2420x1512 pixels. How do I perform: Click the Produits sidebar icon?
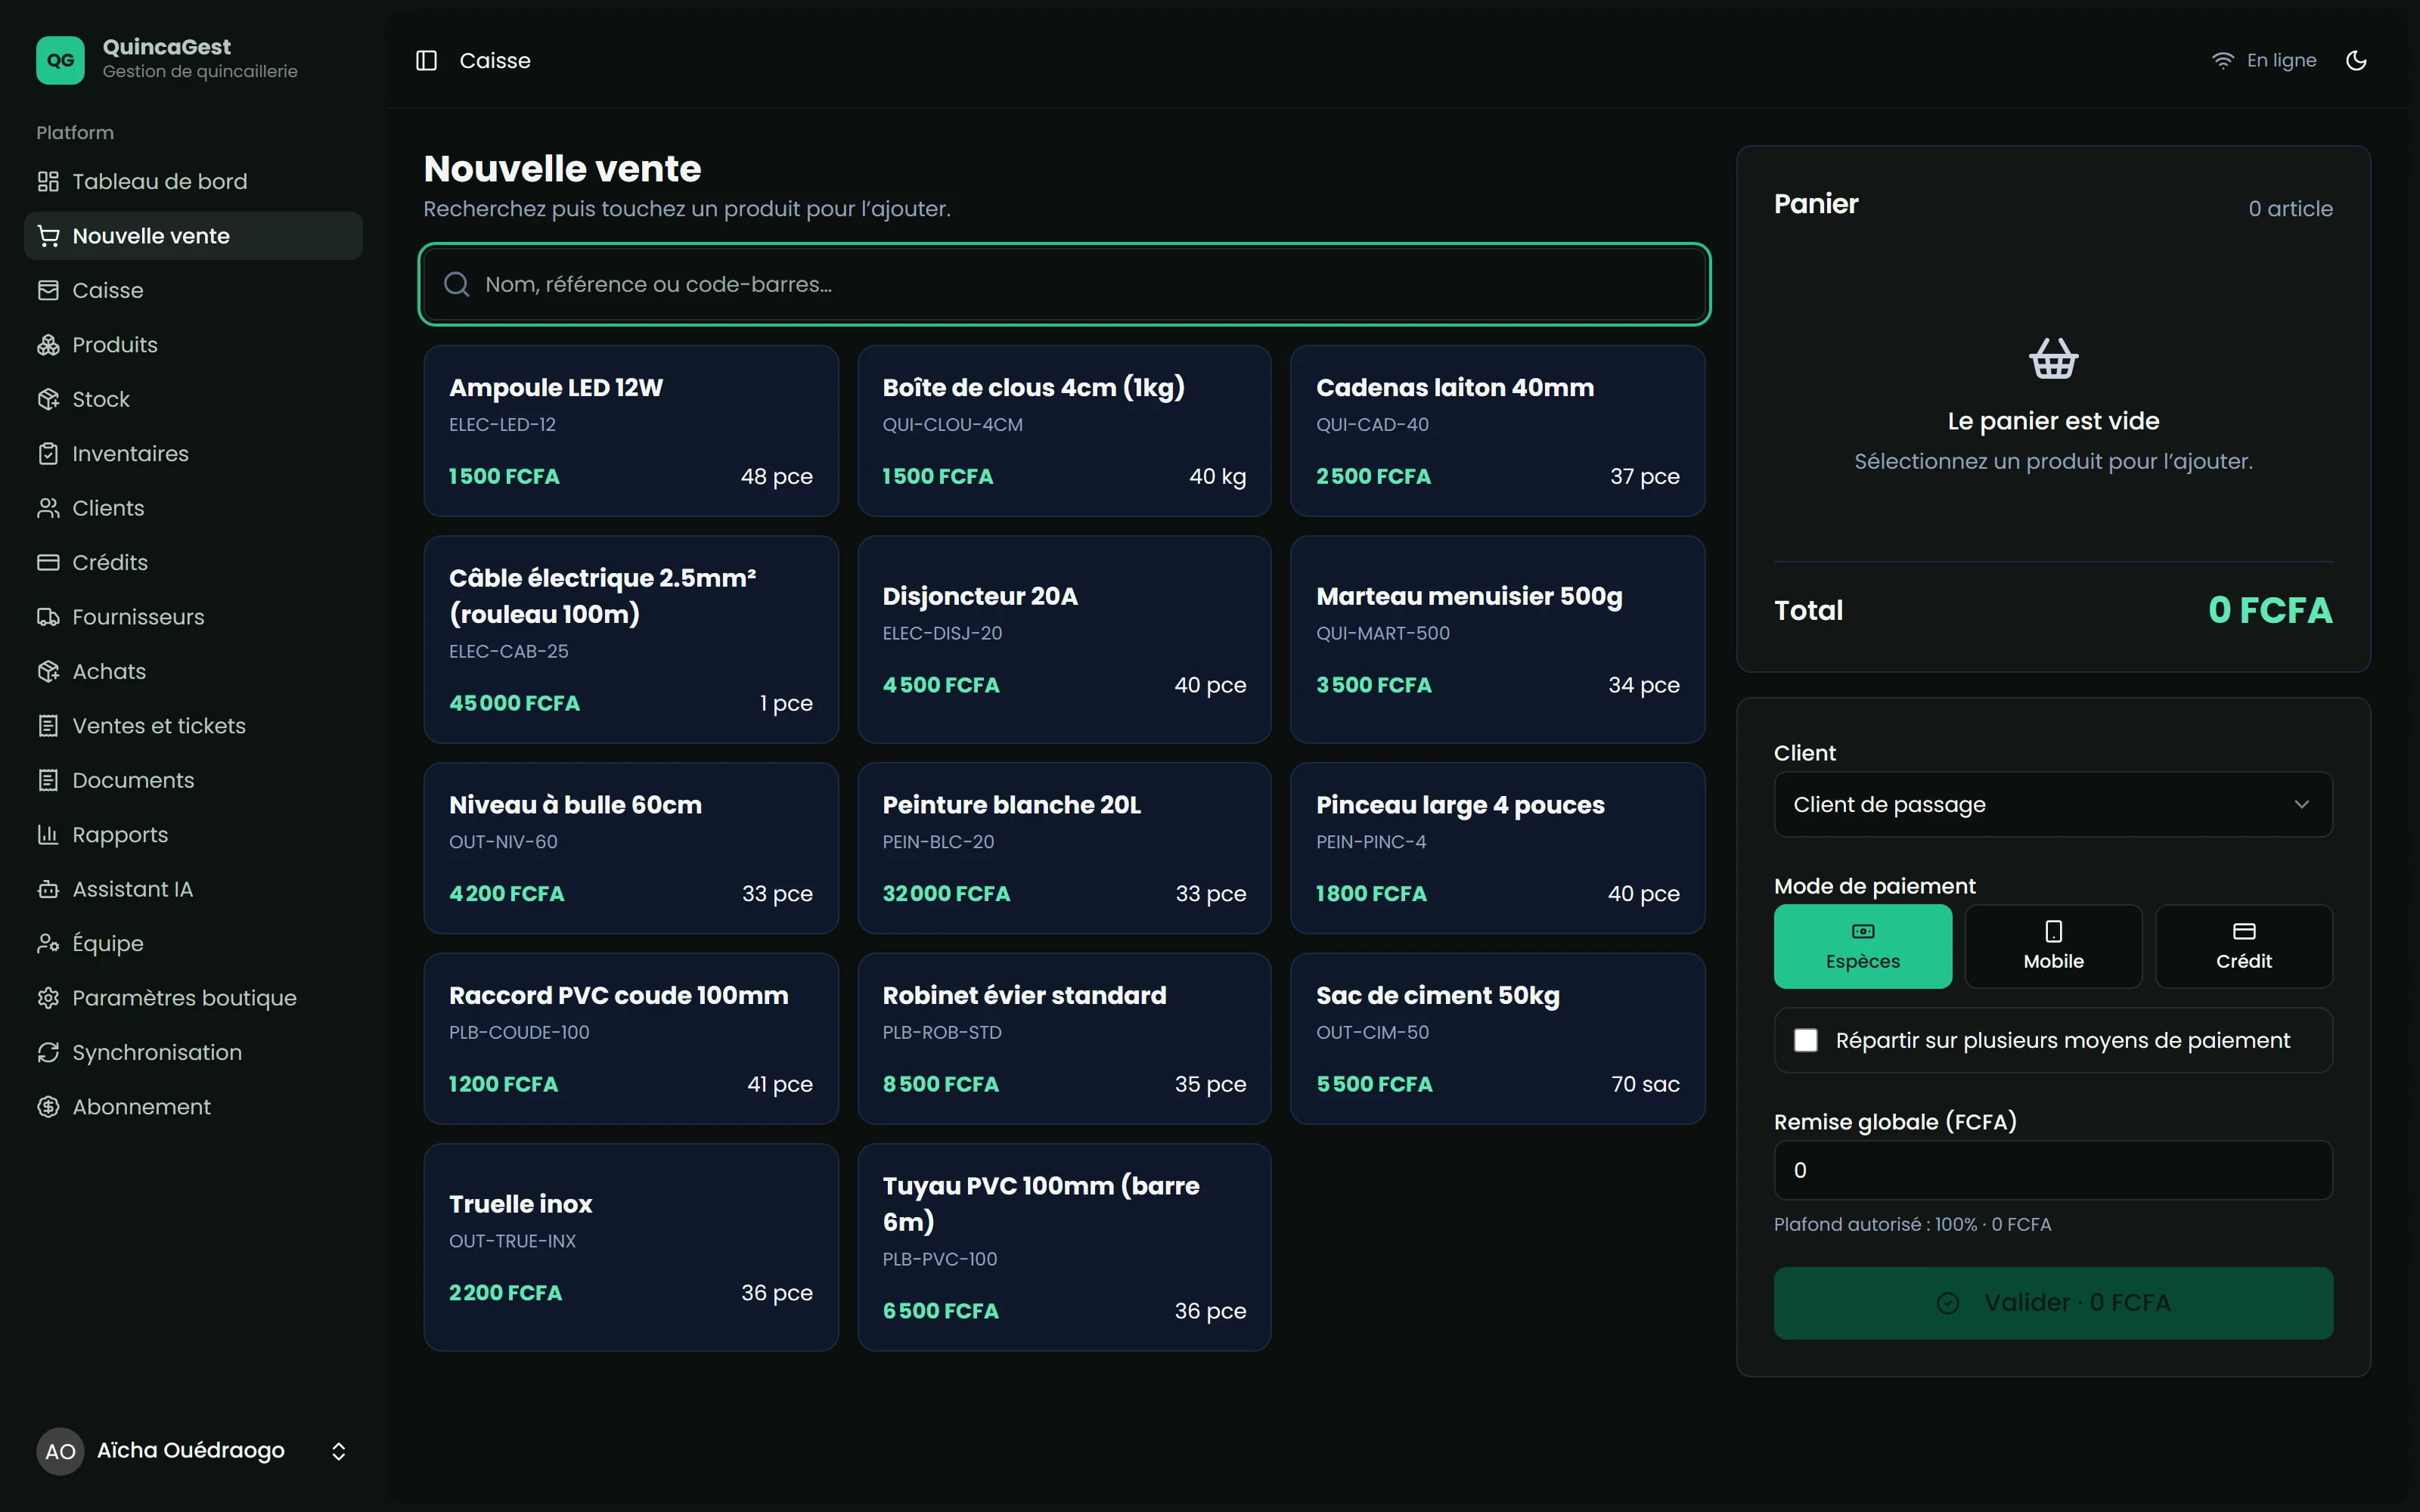[48, 345]
